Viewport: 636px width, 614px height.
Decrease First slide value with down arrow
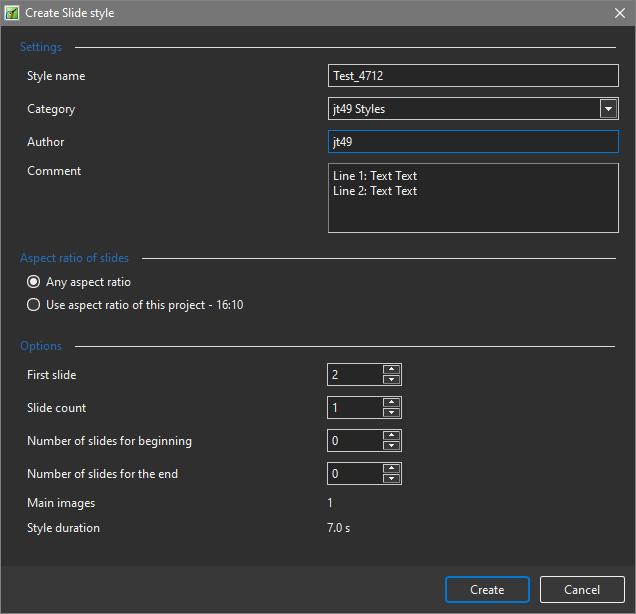click(x=392, y=380)
